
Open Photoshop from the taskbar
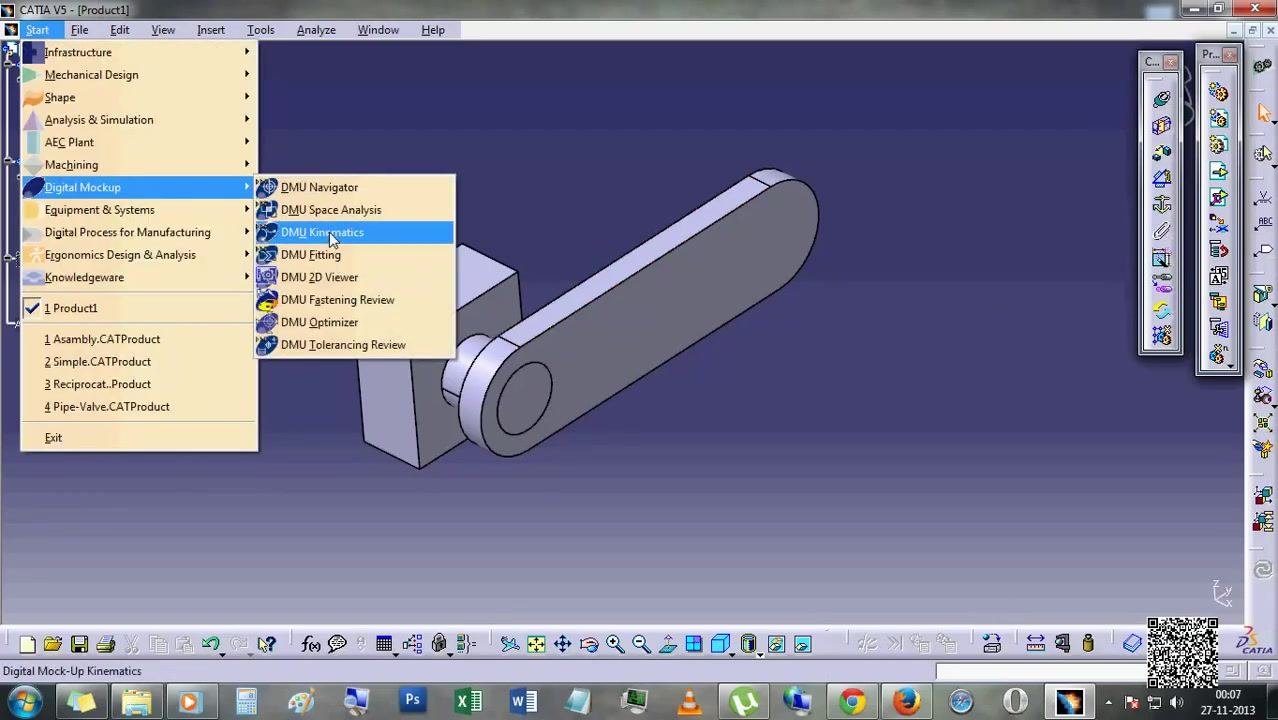click(412, 701)
